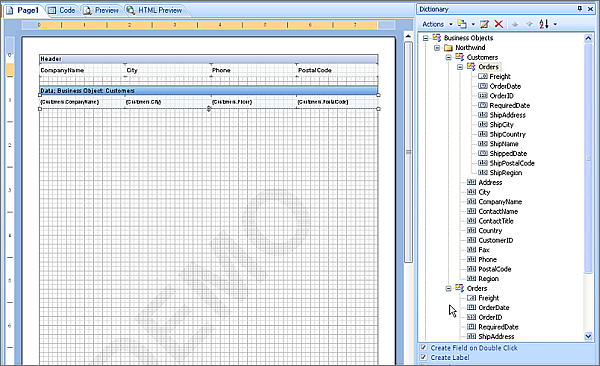The image size is (600, 366).
Task: Select the ContactName field
Action: [x=498, y=211]
